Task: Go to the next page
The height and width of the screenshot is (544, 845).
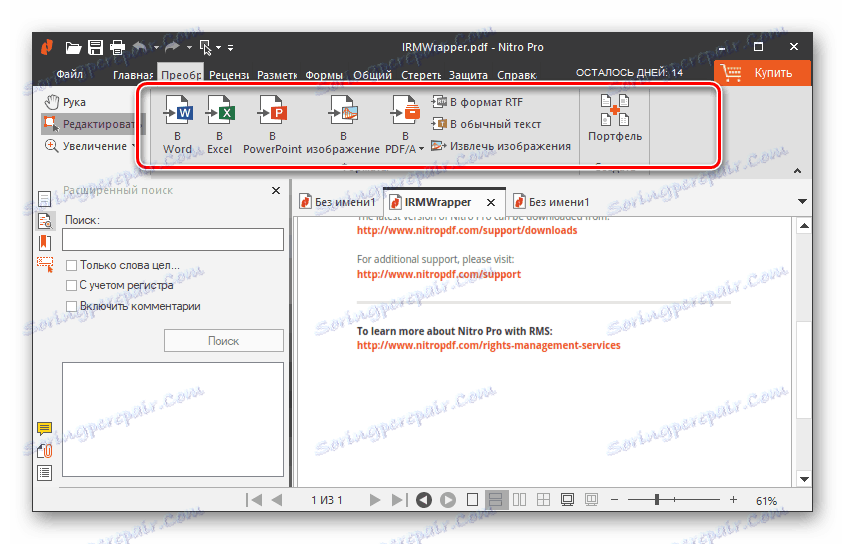Action: (375, 500)
